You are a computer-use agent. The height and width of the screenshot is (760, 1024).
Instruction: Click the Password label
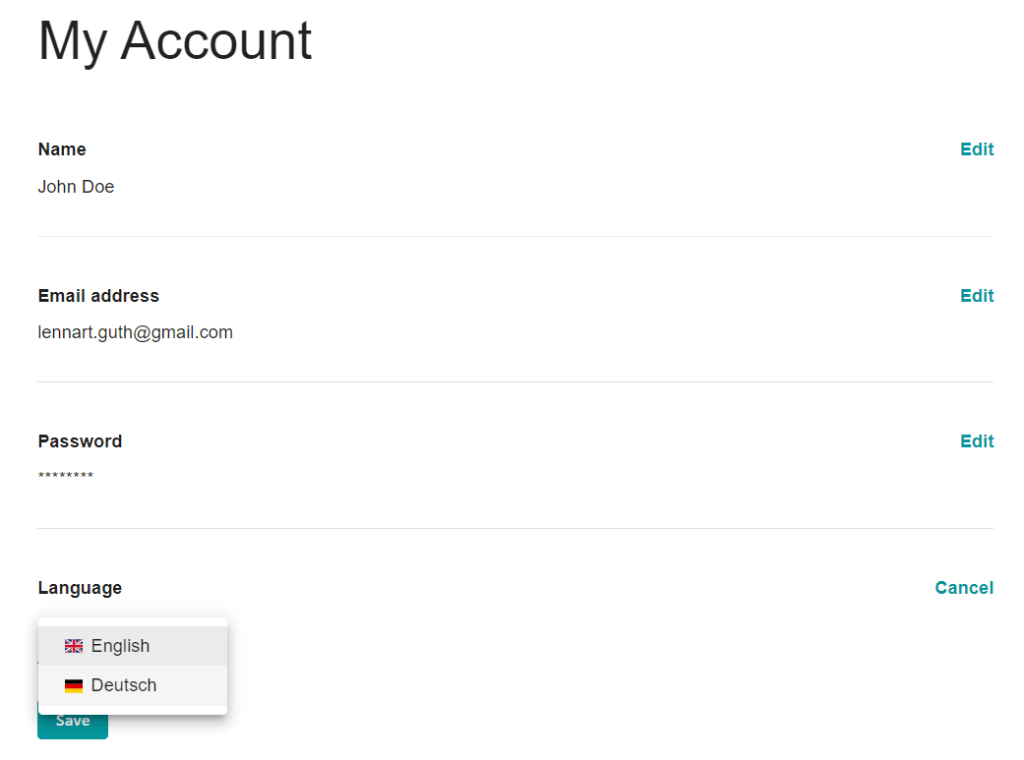click(x=80, y=441)
